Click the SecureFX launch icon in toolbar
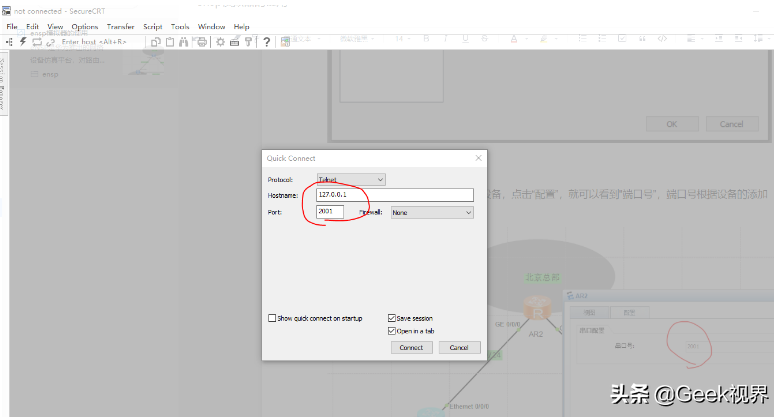Viewport: 782px width, 418px height. coord(285,42)
